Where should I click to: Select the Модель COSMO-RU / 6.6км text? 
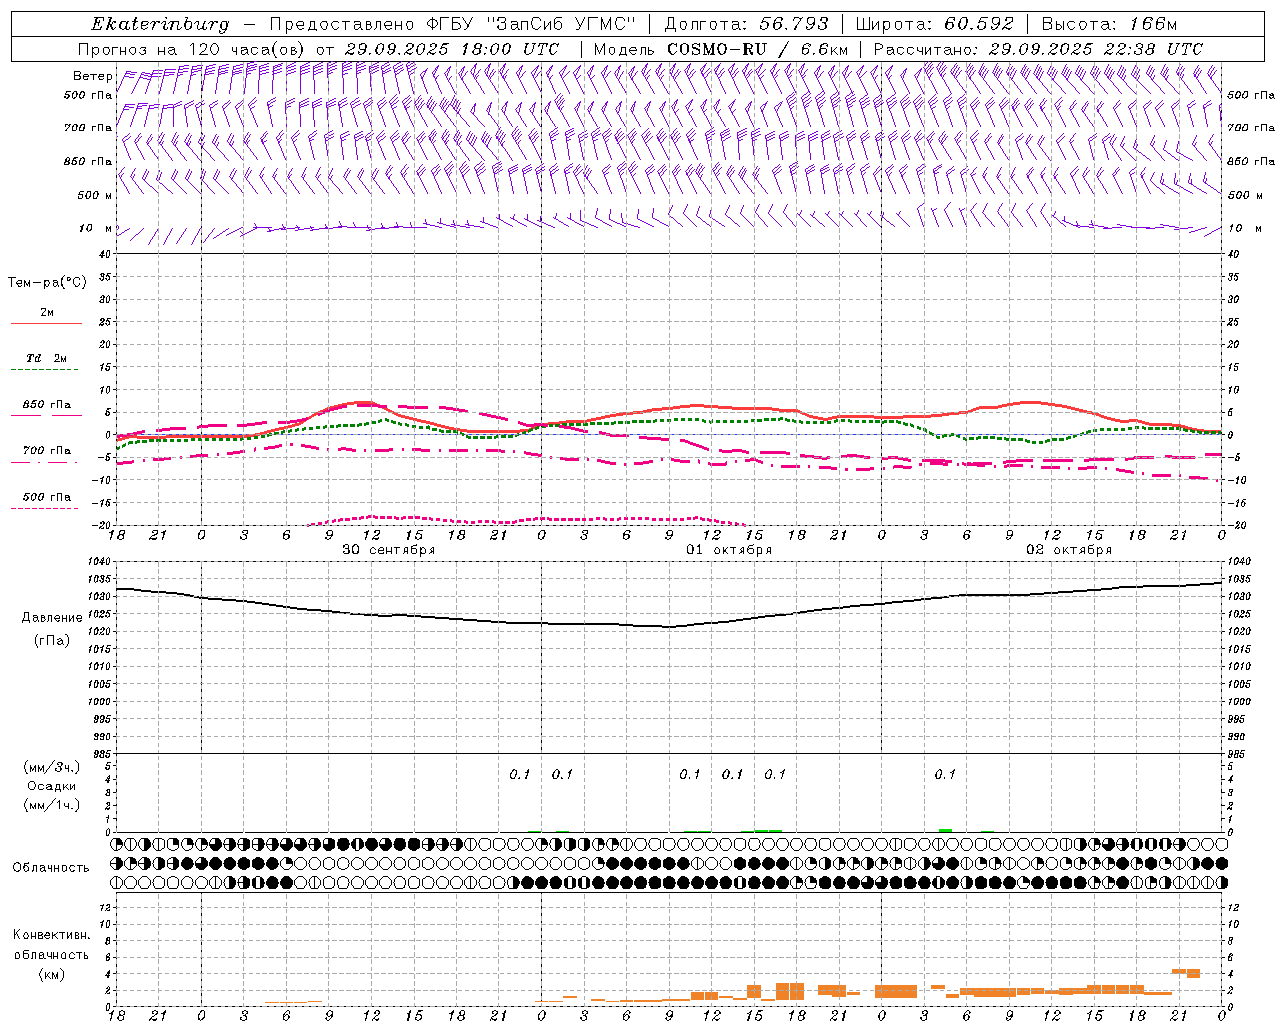coord(721,49)
